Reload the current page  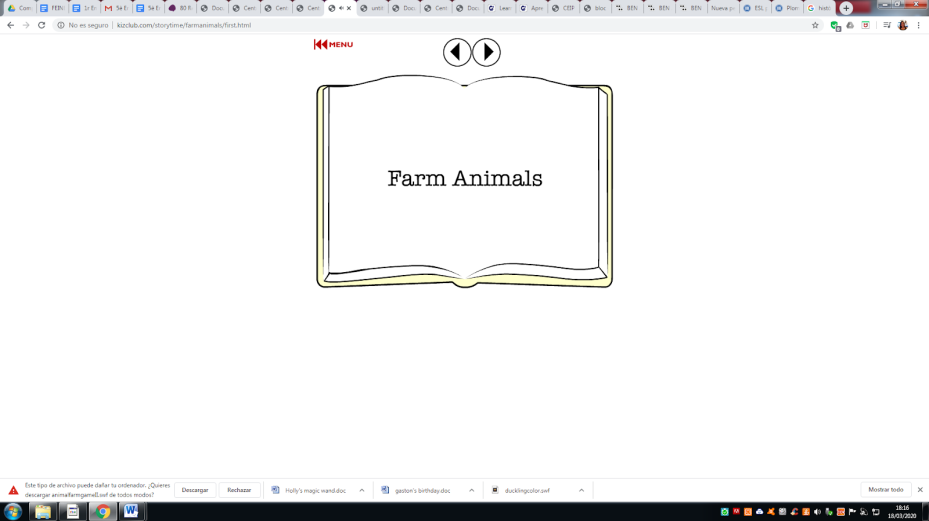pyautogui.click(x=41, y=25)
